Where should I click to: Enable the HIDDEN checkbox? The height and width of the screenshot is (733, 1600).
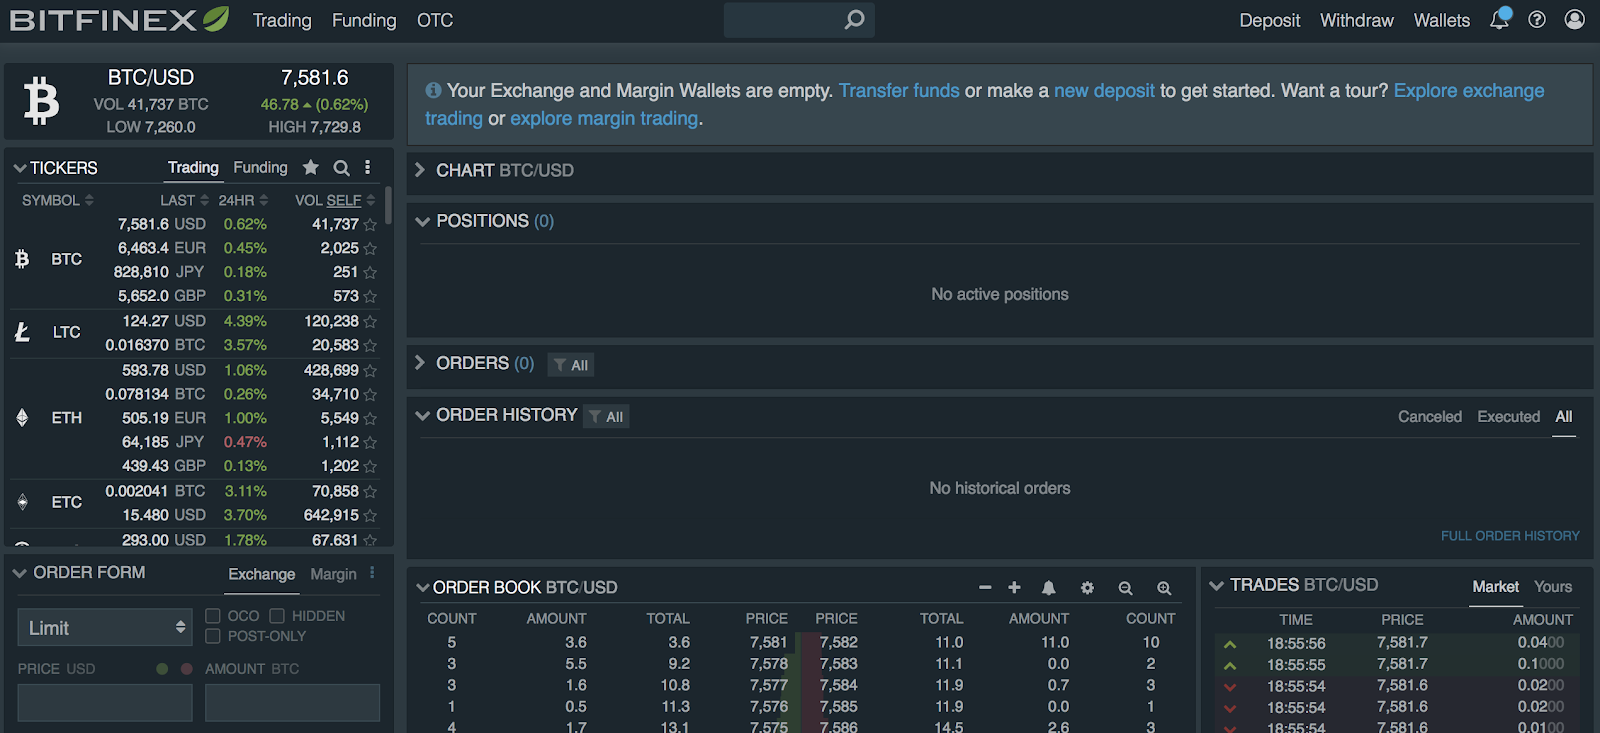[x=277, y=616]
